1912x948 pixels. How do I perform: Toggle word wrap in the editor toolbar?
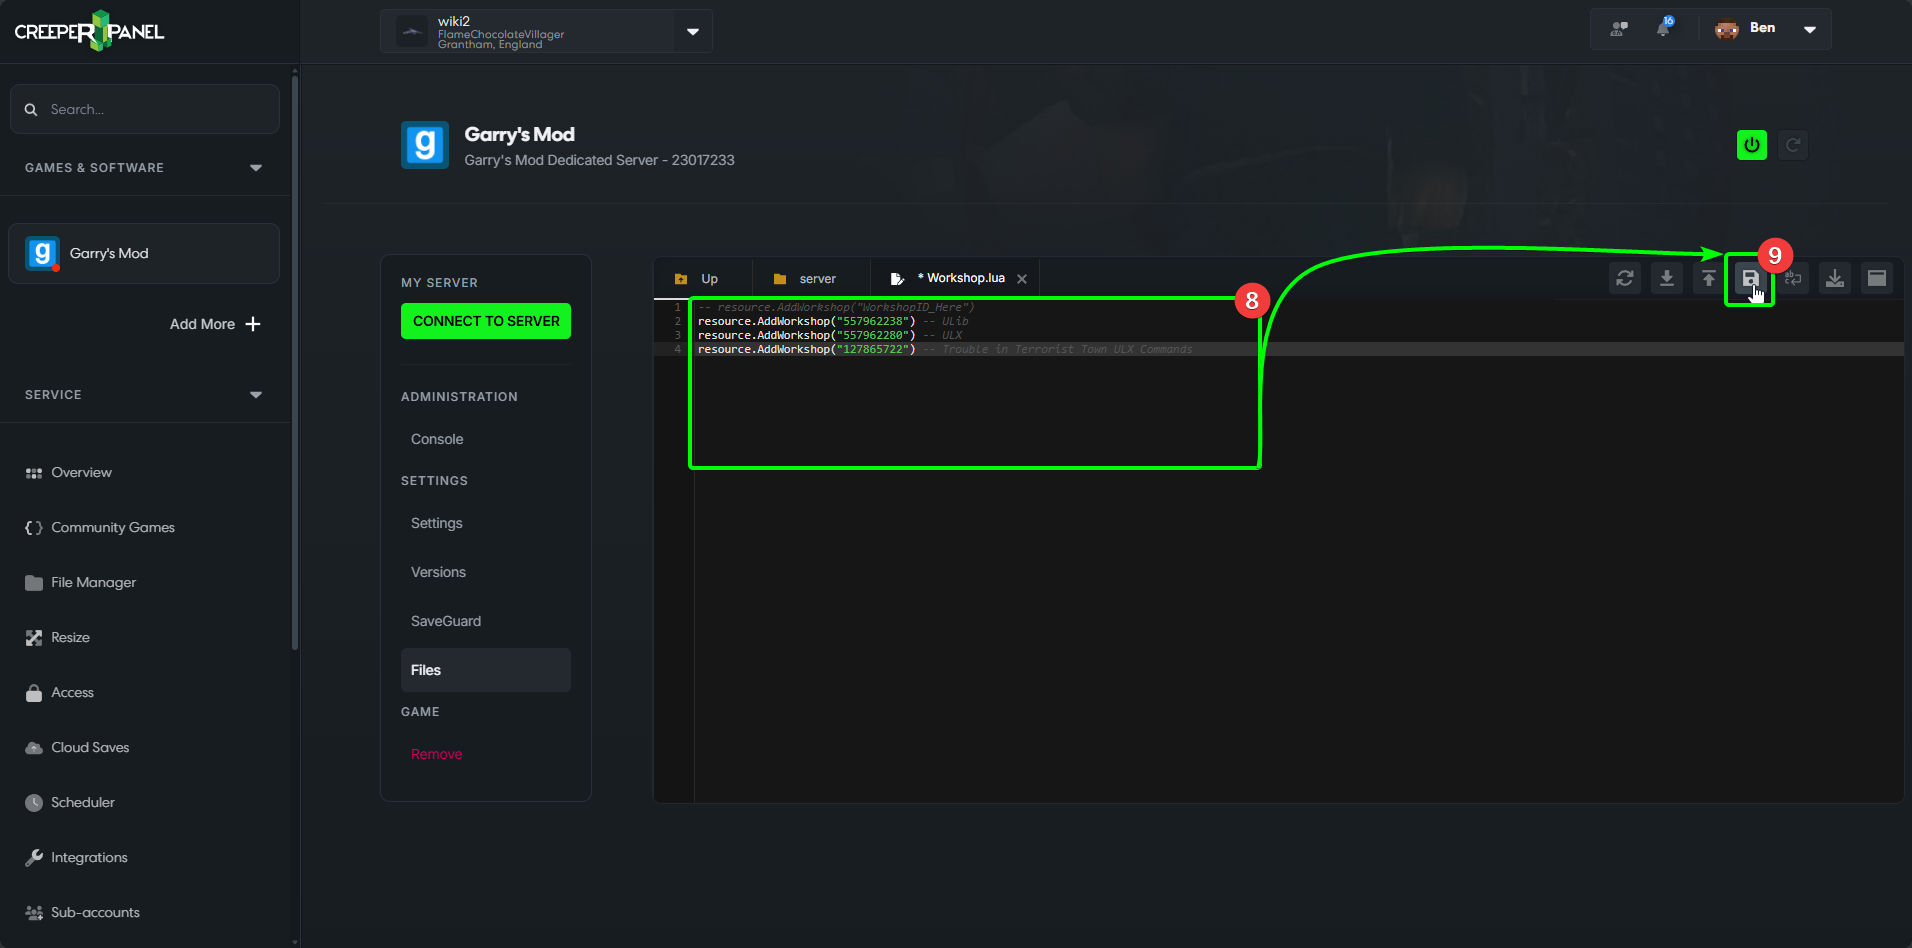click(1793, 278)
